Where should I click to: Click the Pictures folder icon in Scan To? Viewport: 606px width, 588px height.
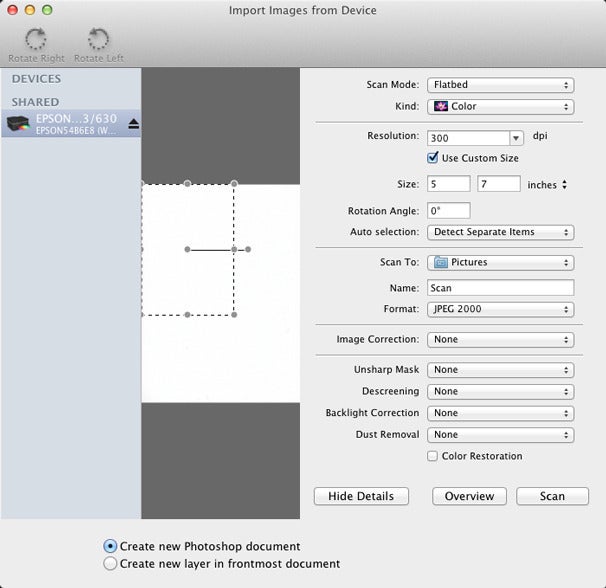point(441,262)
